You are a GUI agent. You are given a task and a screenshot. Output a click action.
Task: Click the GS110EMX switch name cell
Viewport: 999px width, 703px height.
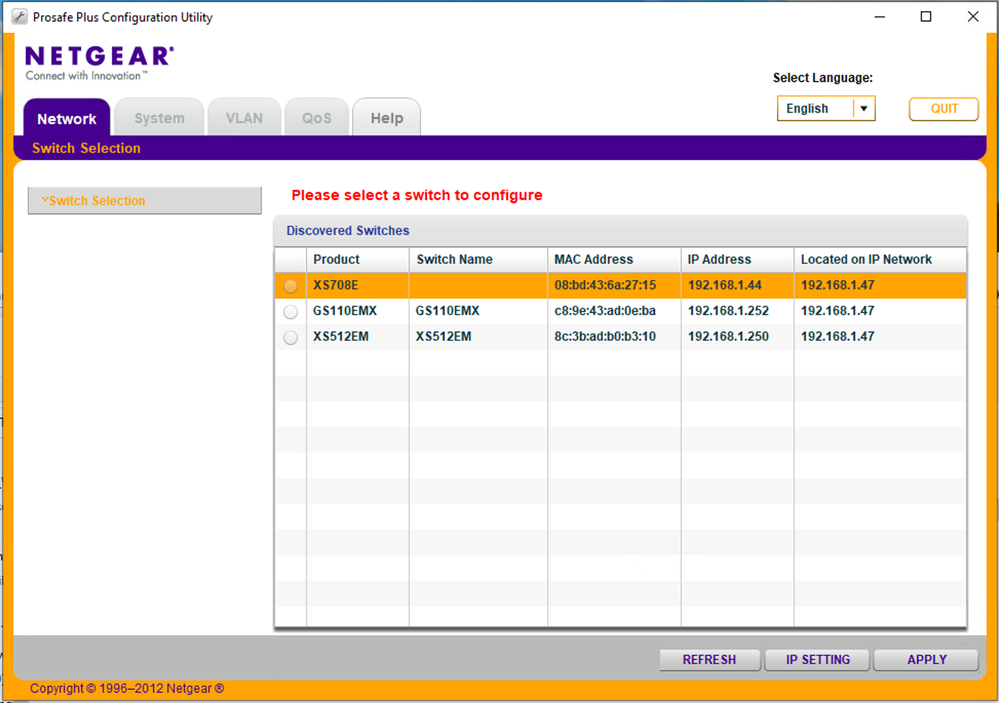click(x=478, y=311)
